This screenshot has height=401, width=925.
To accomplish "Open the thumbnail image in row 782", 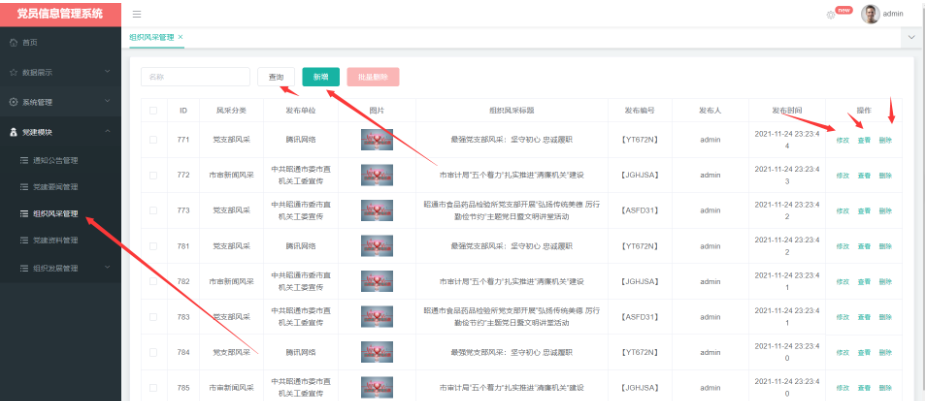I will coord(377,281).
